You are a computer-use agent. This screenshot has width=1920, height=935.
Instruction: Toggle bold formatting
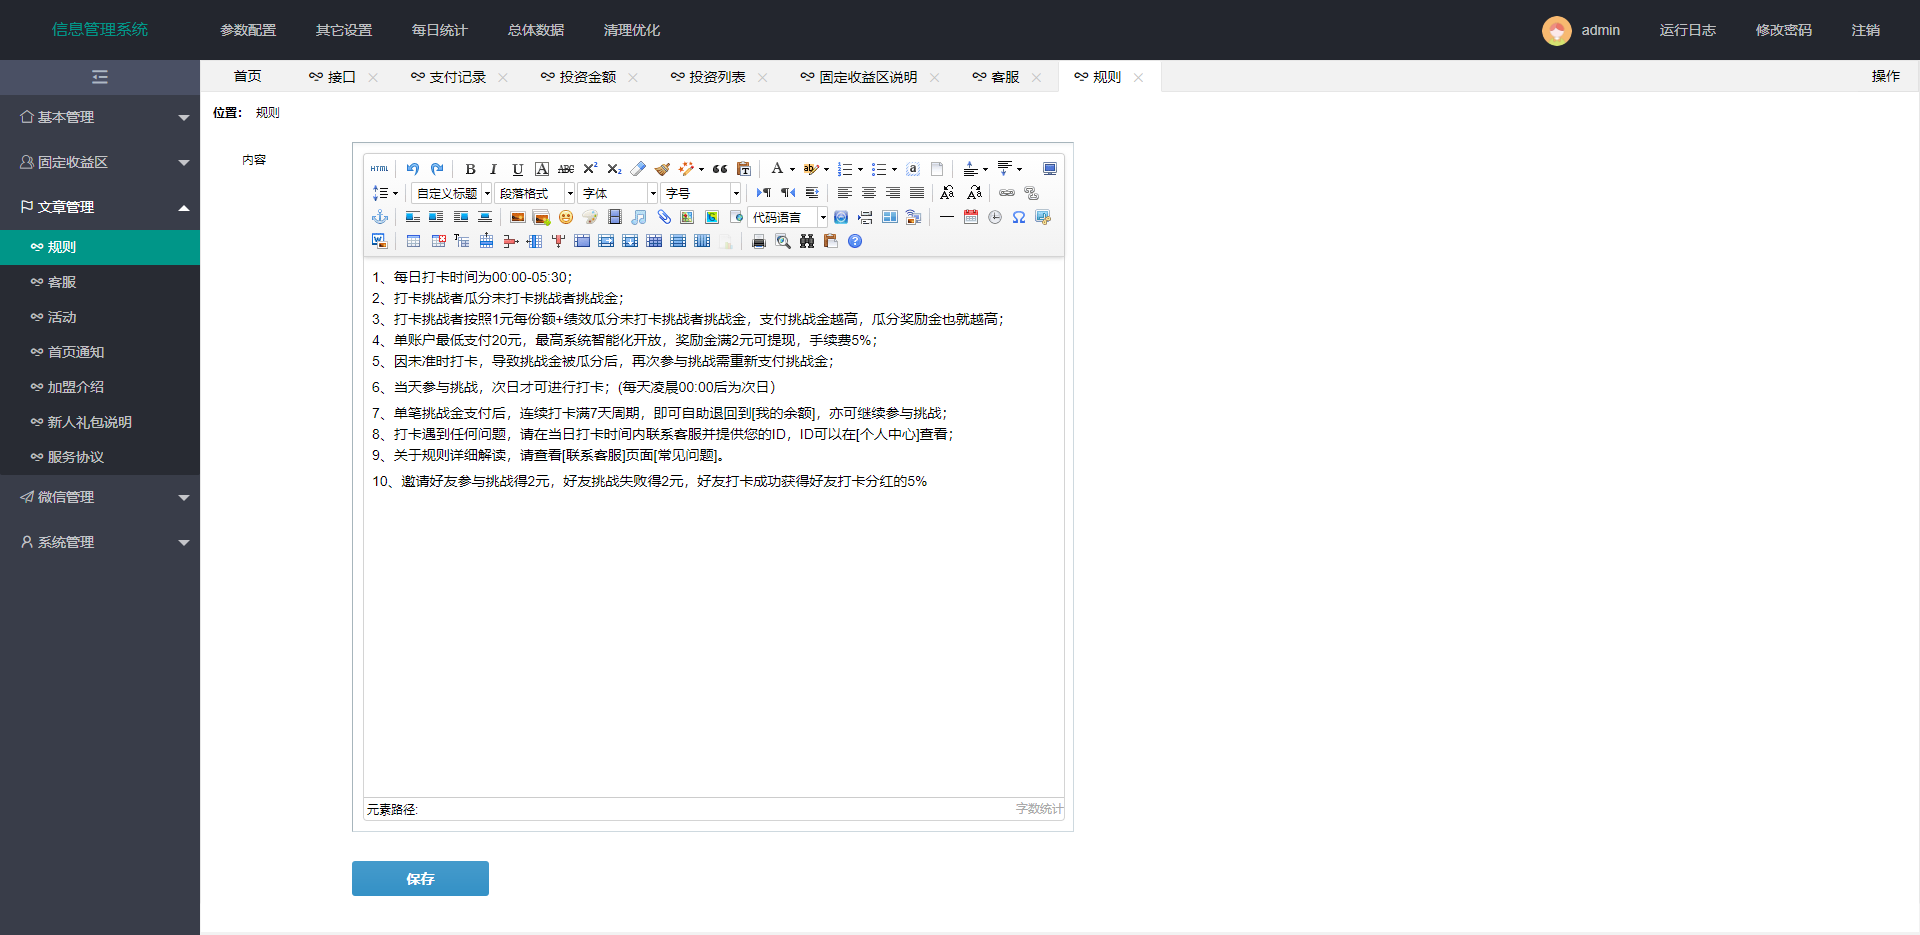point(469,169)
